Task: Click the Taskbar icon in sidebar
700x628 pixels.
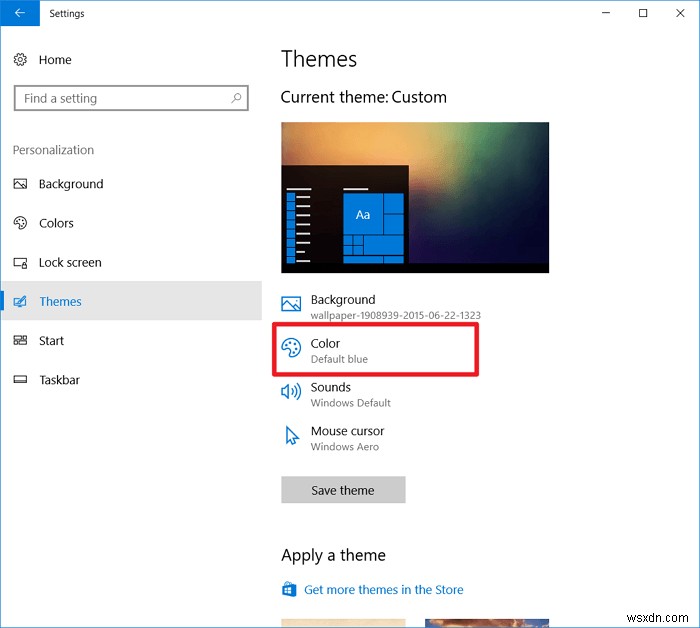Action: pyautogui.click(x=20, y=380)
